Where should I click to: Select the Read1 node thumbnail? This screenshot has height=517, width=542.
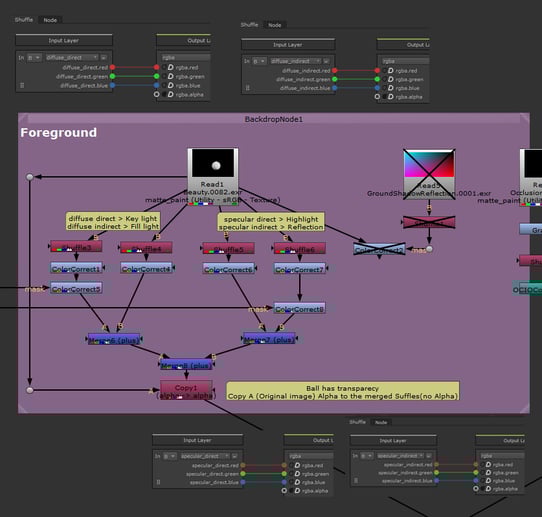(213, 163)
